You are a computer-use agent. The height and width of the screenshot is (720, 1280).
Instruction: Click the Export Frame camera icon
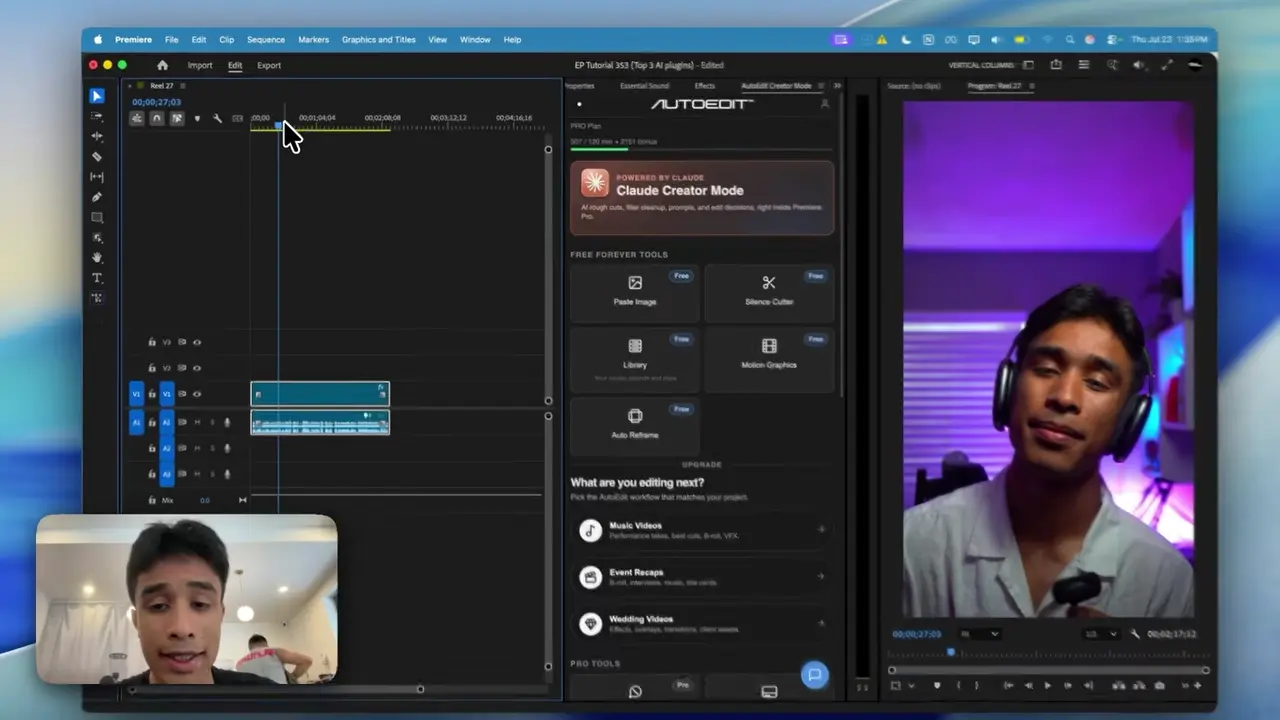coord(1159,686)
